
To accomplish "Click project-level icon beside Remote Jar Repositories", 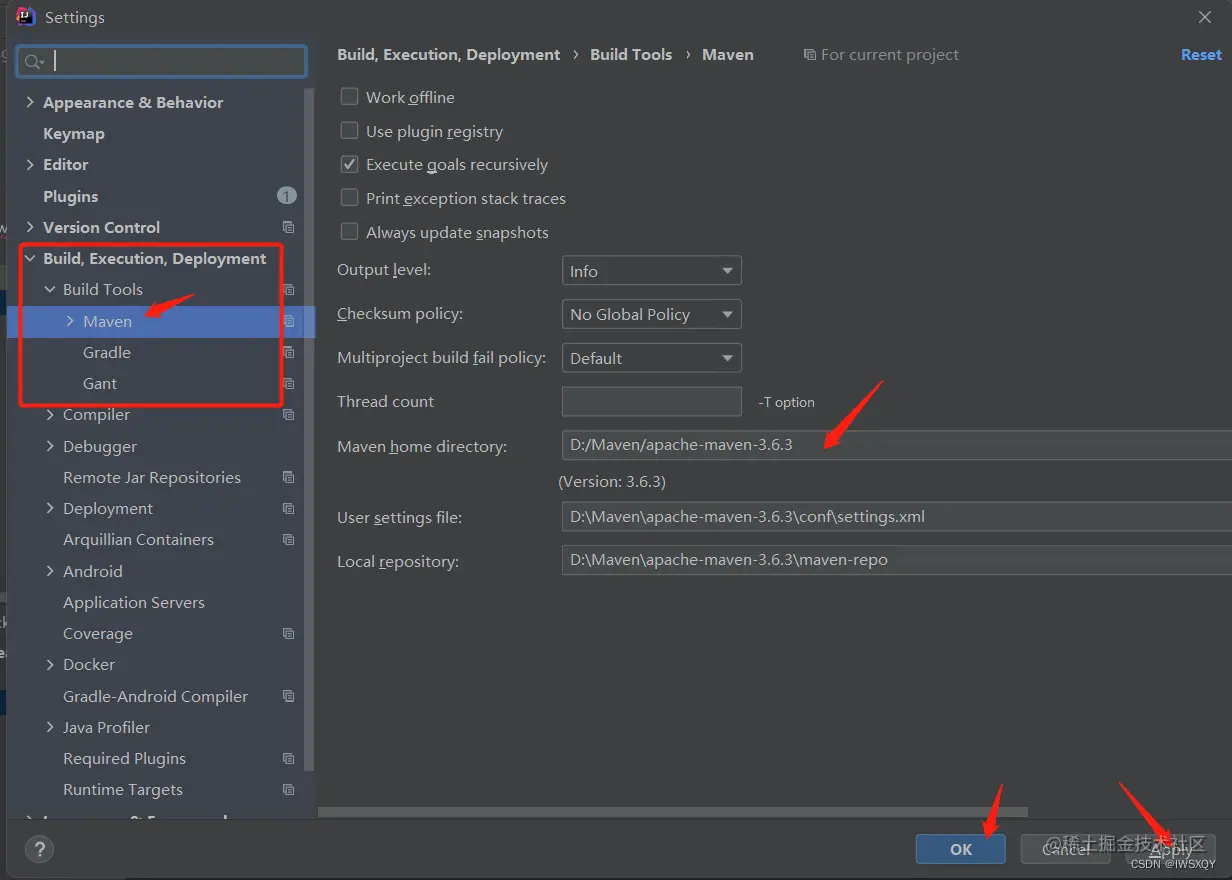I will click(x=289, y=477).
